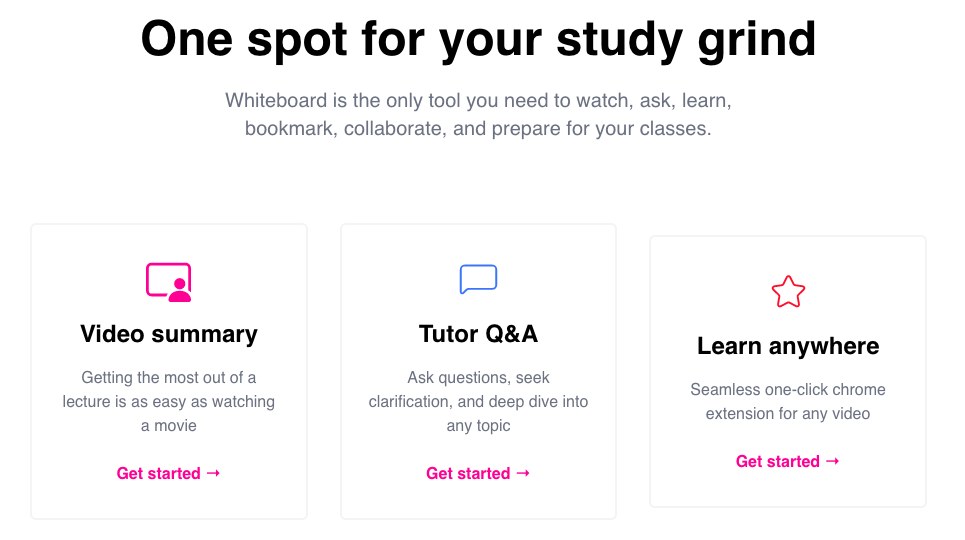Click the Whiteboard subtitle paragraph
965x540 pixels.
click(478, 115)
